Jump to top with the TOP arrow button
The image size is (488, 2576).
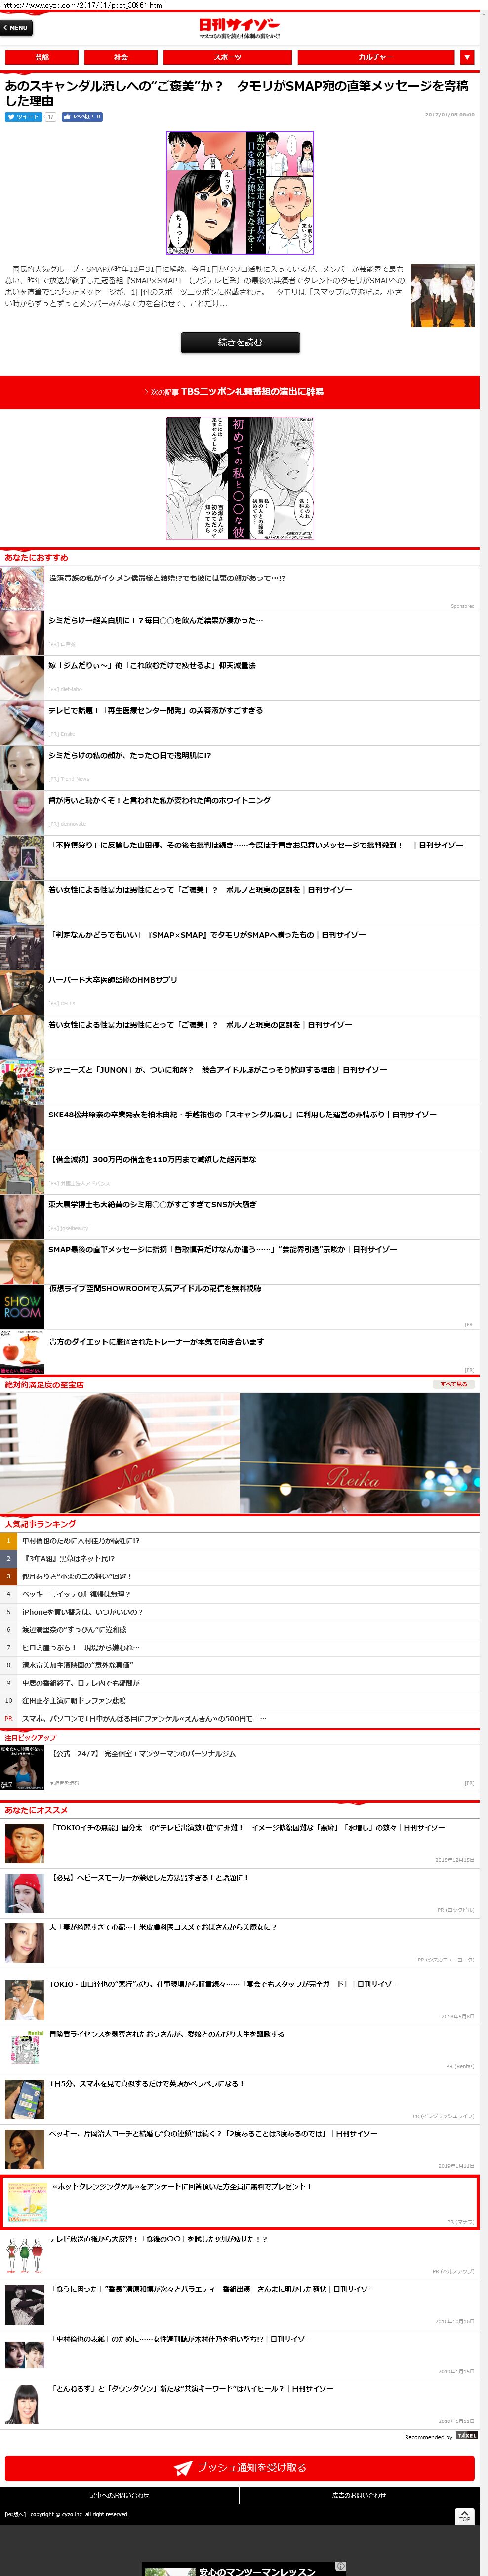pos(464,2516)
